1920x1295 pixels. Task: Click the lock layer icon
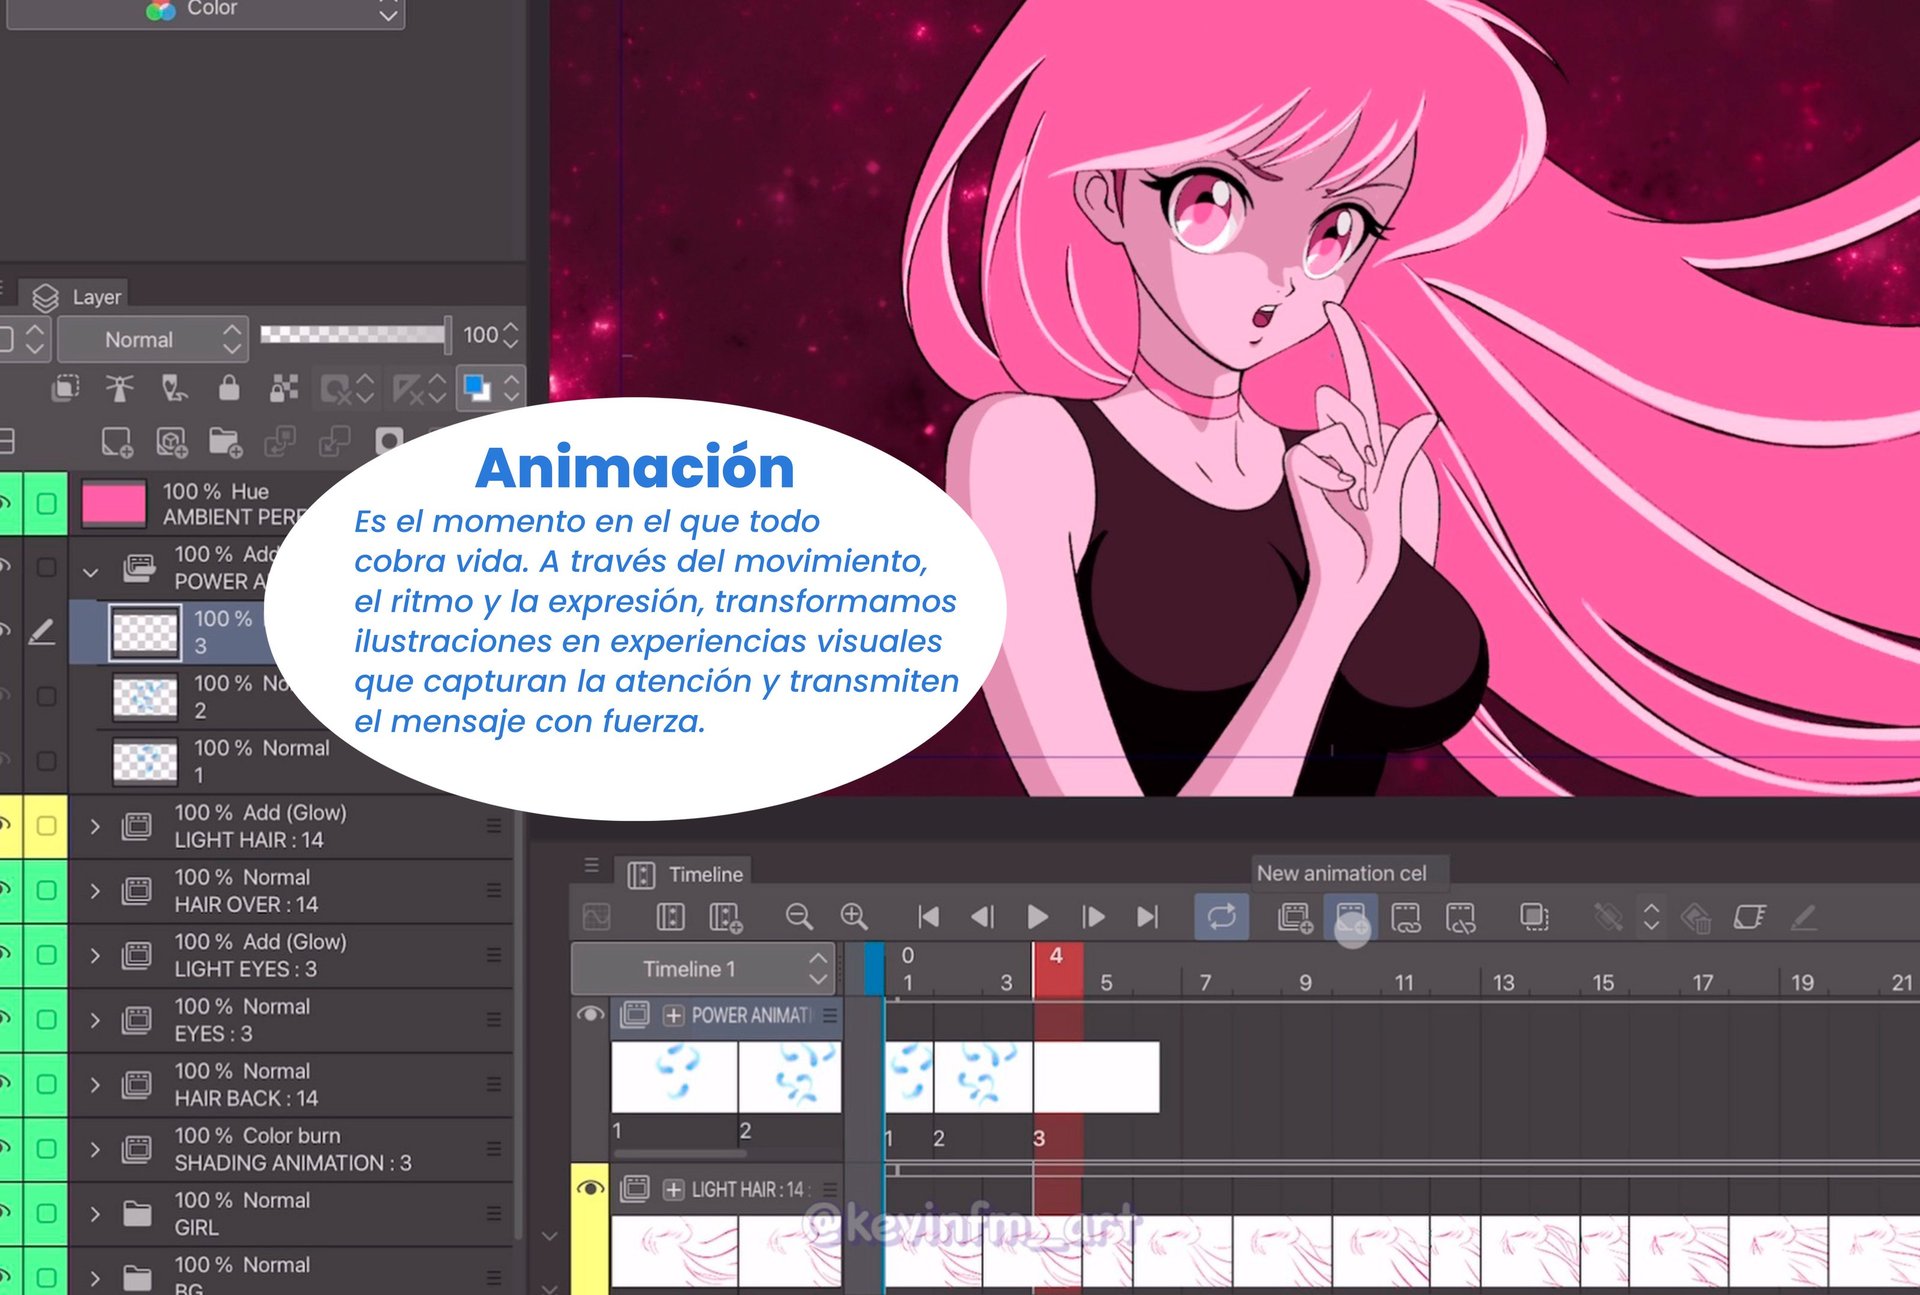(229, 388)
